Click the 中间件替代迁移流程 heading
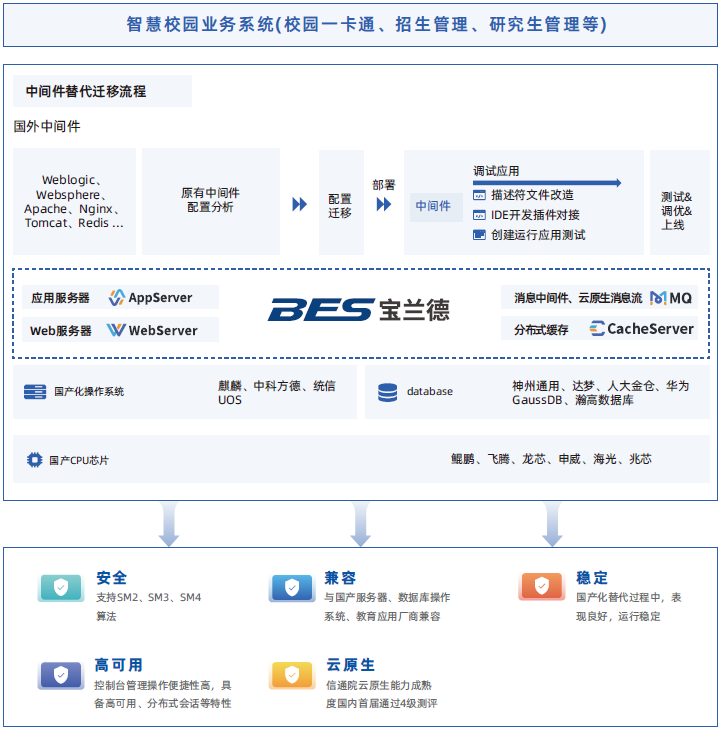 86,91
